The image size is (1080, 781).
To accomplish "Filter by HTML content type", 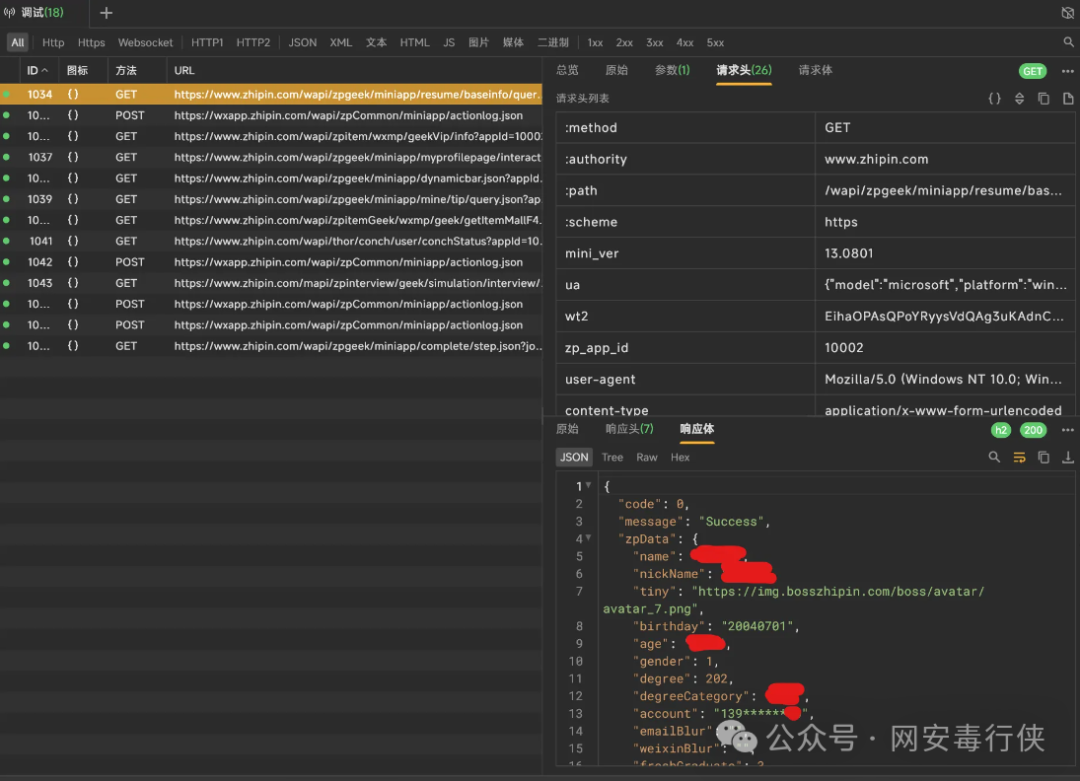I will tap(415, 43).
